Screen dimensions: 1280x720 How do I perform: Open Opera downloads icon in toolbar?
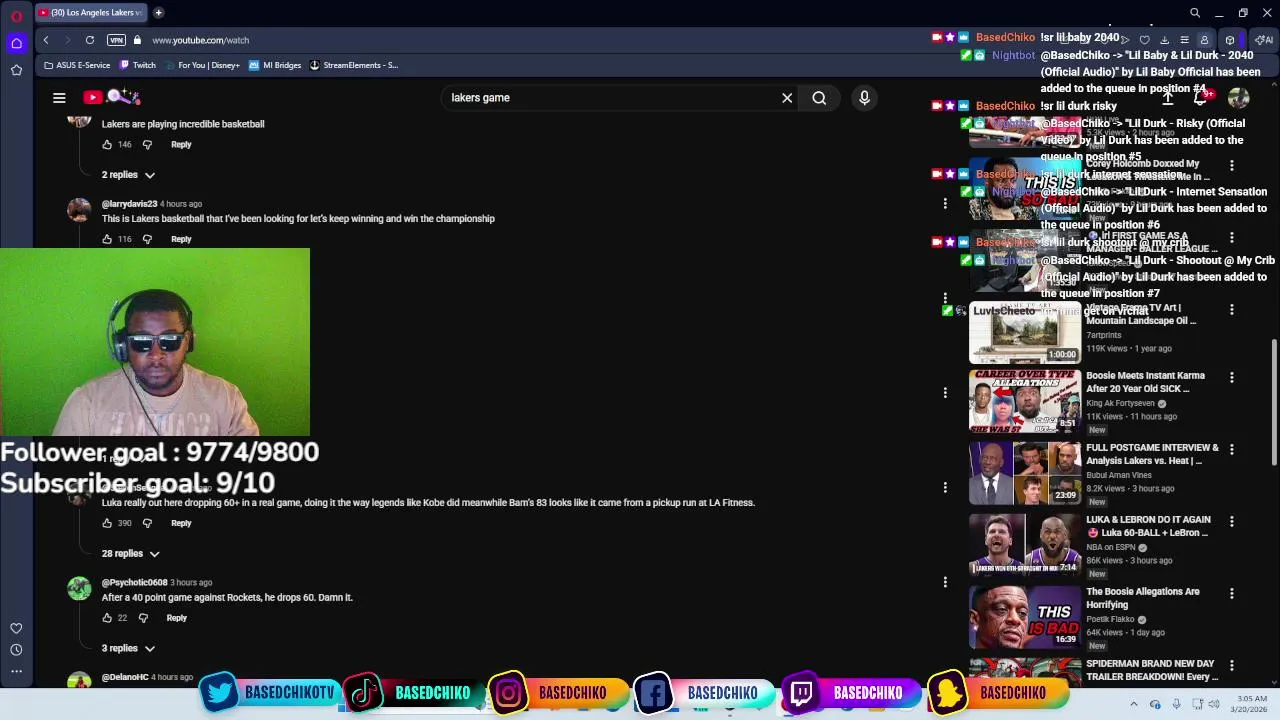coord(1164,40)
